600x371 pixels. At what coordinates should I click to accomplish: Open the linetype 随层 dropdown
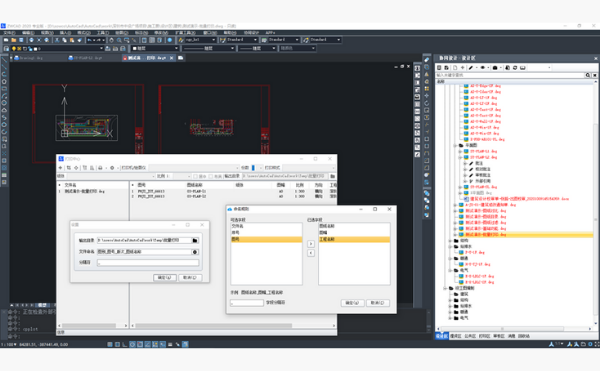[209, 49]
